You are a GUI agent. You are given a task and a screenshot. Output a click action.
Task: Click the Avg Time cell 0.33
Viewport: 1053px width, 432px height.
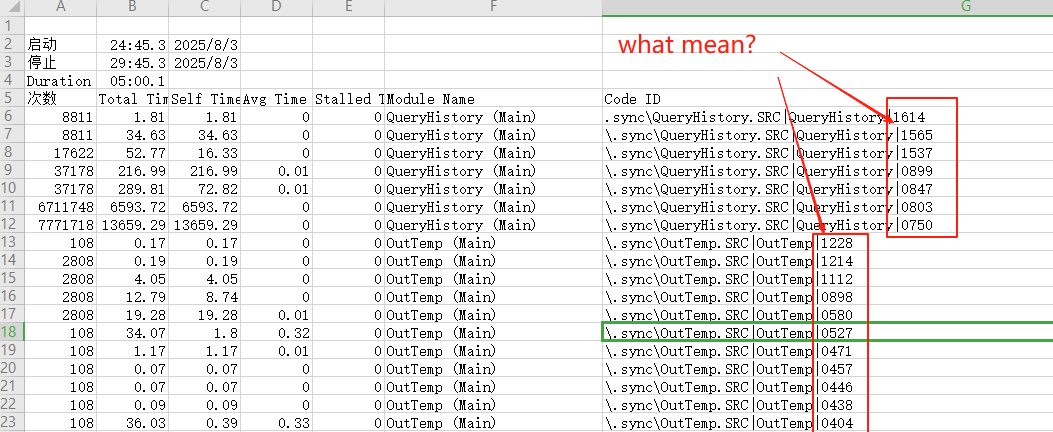276,423
